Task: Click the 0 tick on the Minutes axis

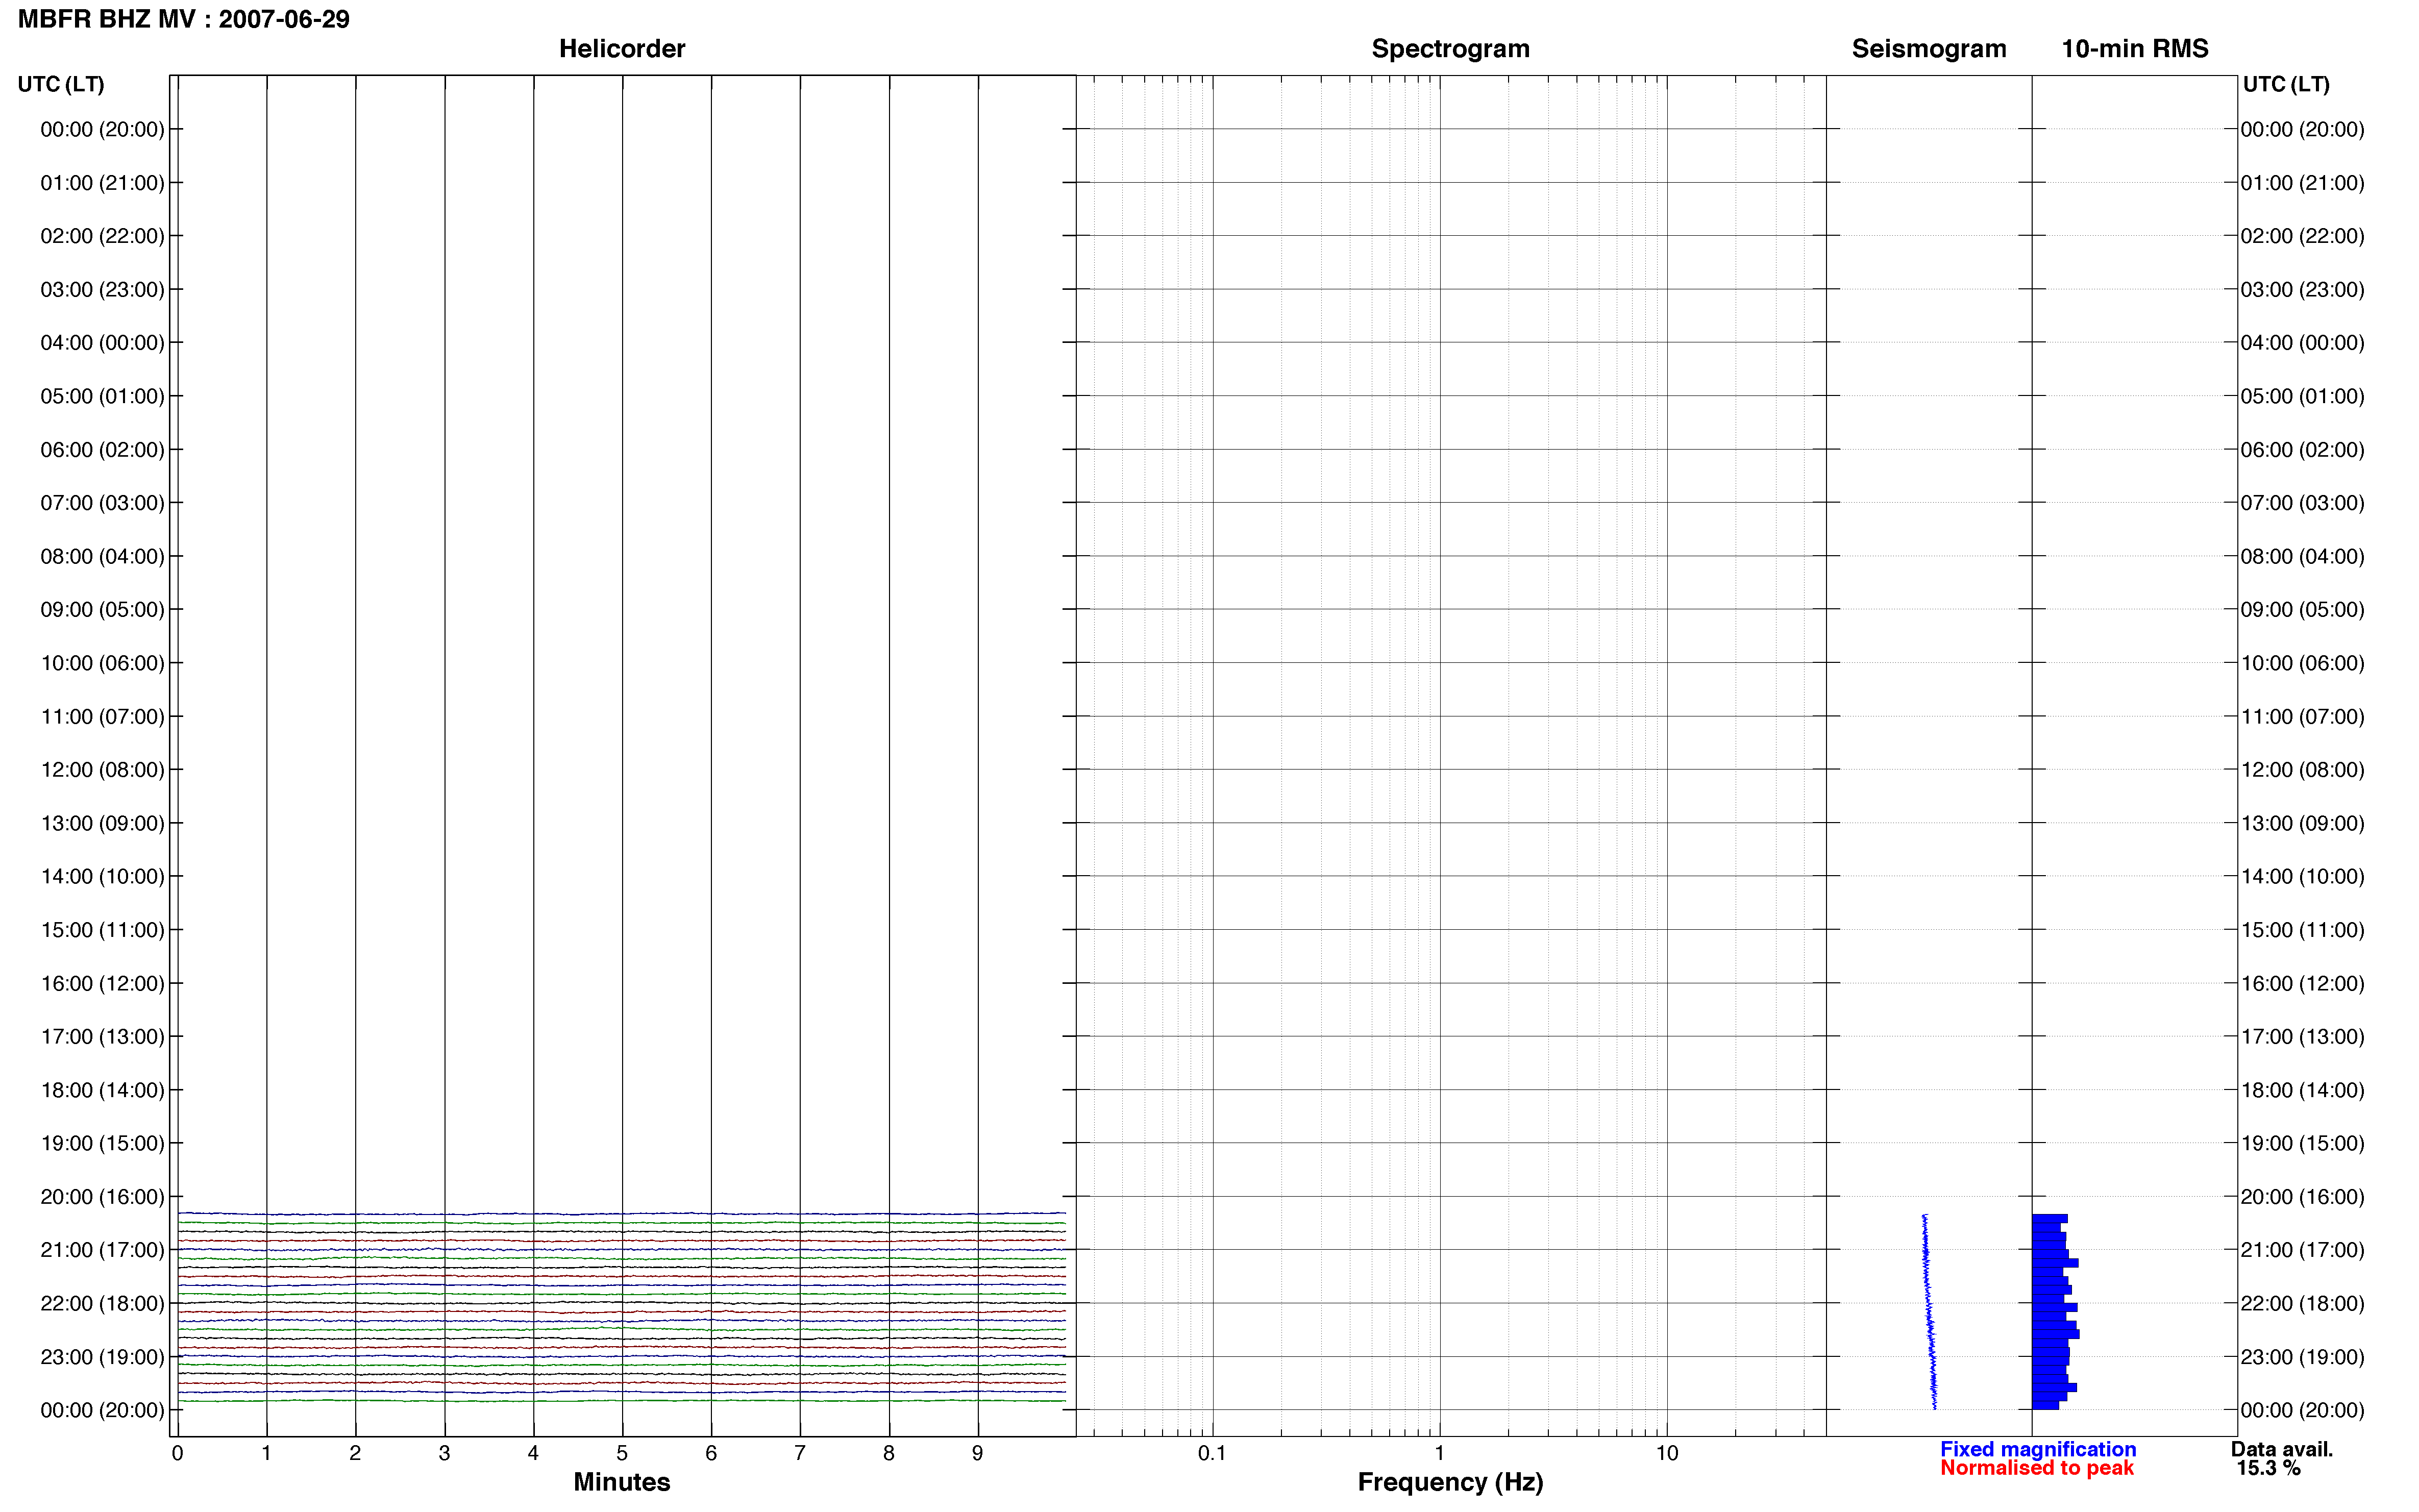Action: (x=177, y=1453)
